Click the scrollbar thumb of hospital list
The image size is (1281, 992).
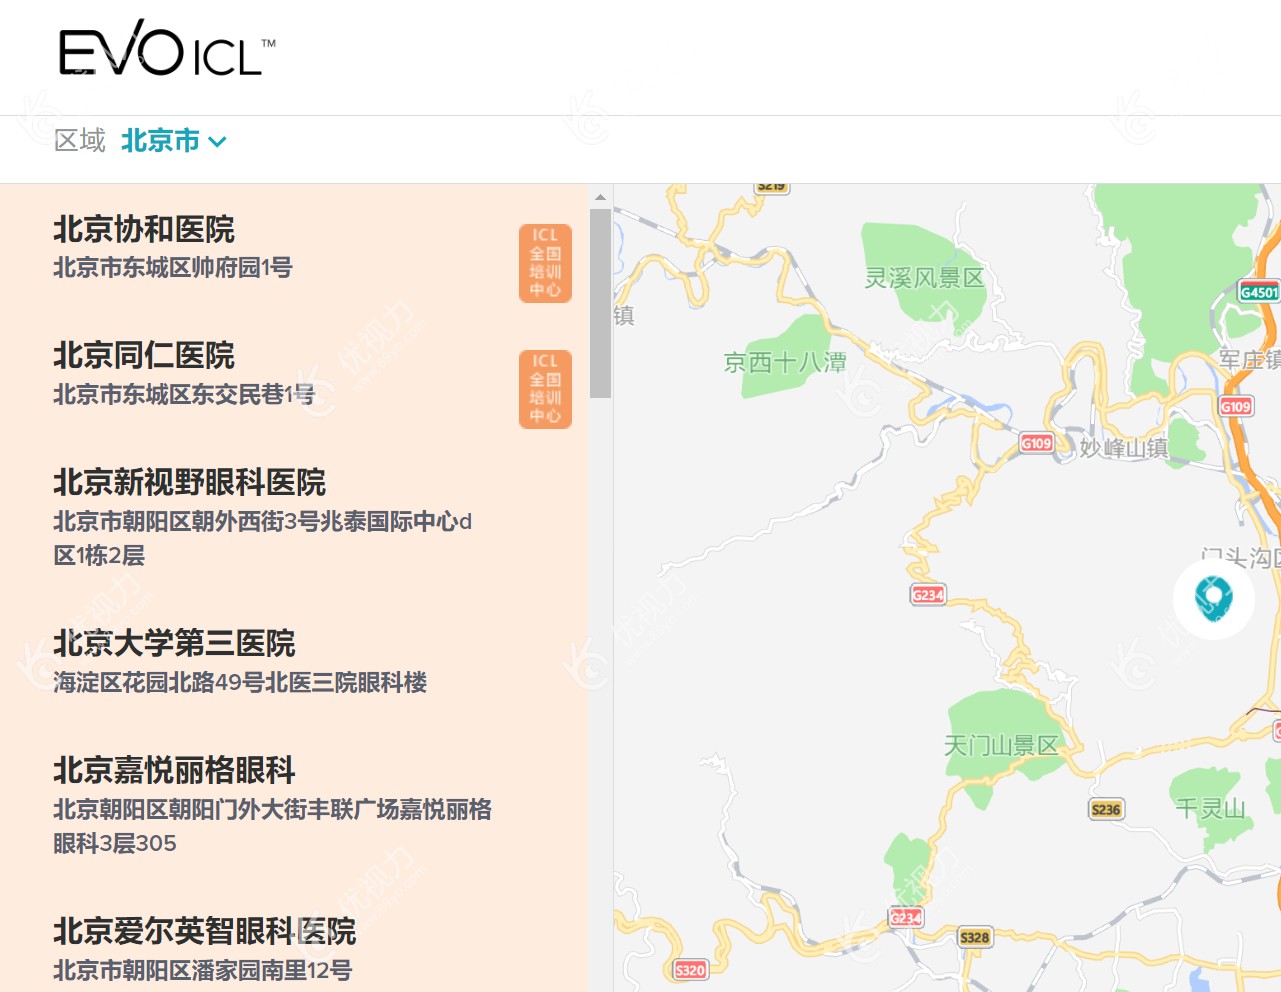(x=600, y=303)
